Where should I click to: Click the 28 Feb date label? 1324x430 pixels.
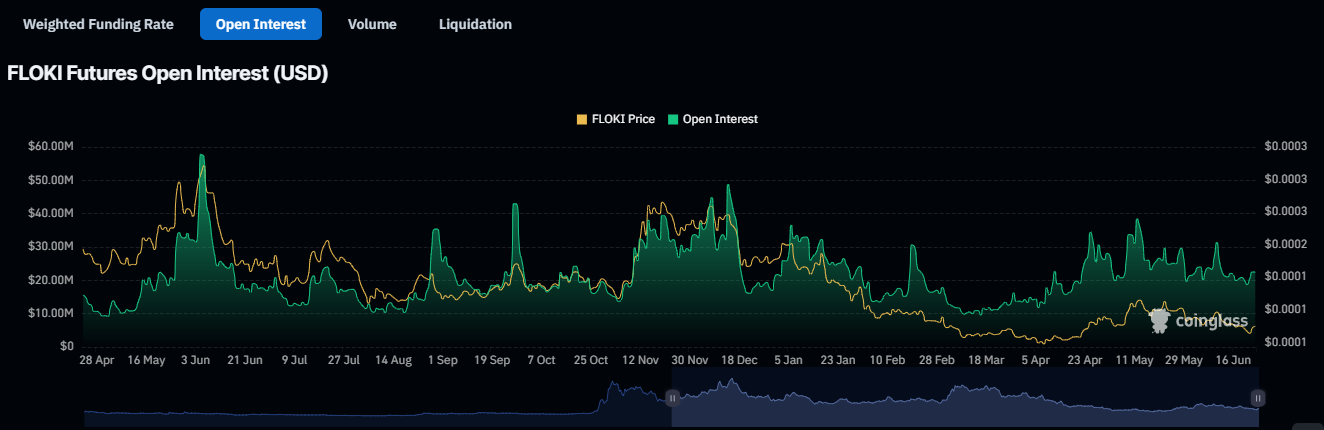click(935, 360)
